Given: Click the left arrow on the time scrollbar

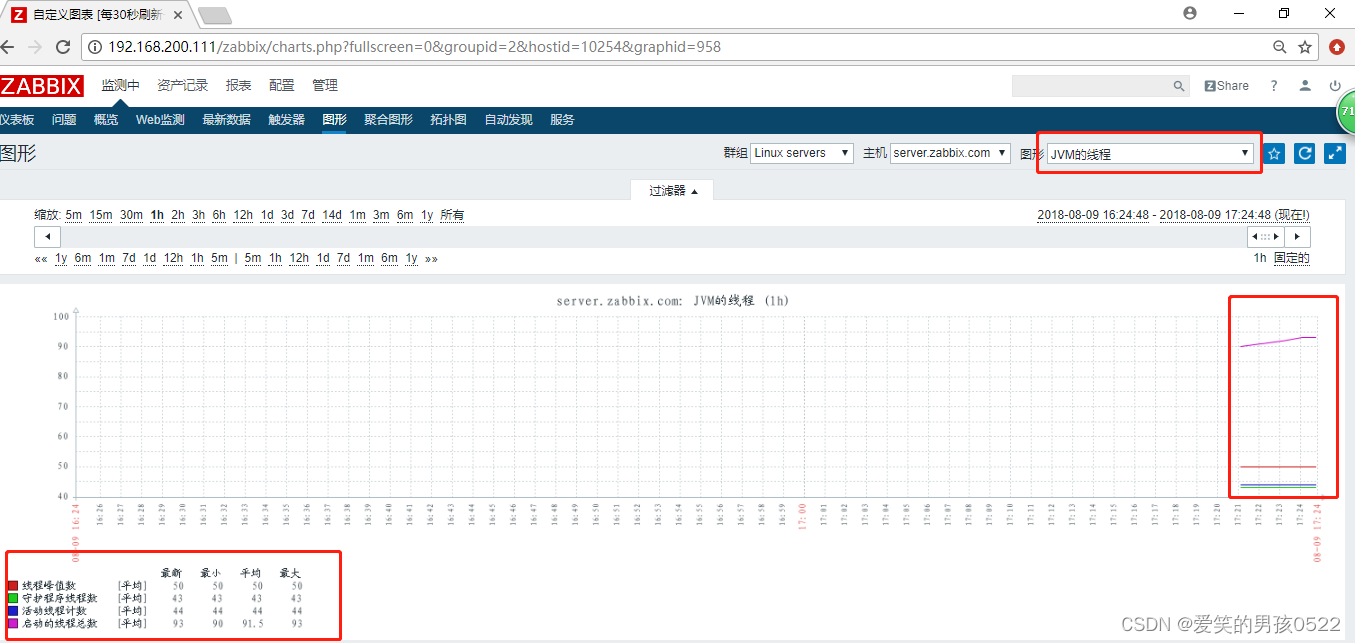Looking at the screenshot, I should coord(47,236).
